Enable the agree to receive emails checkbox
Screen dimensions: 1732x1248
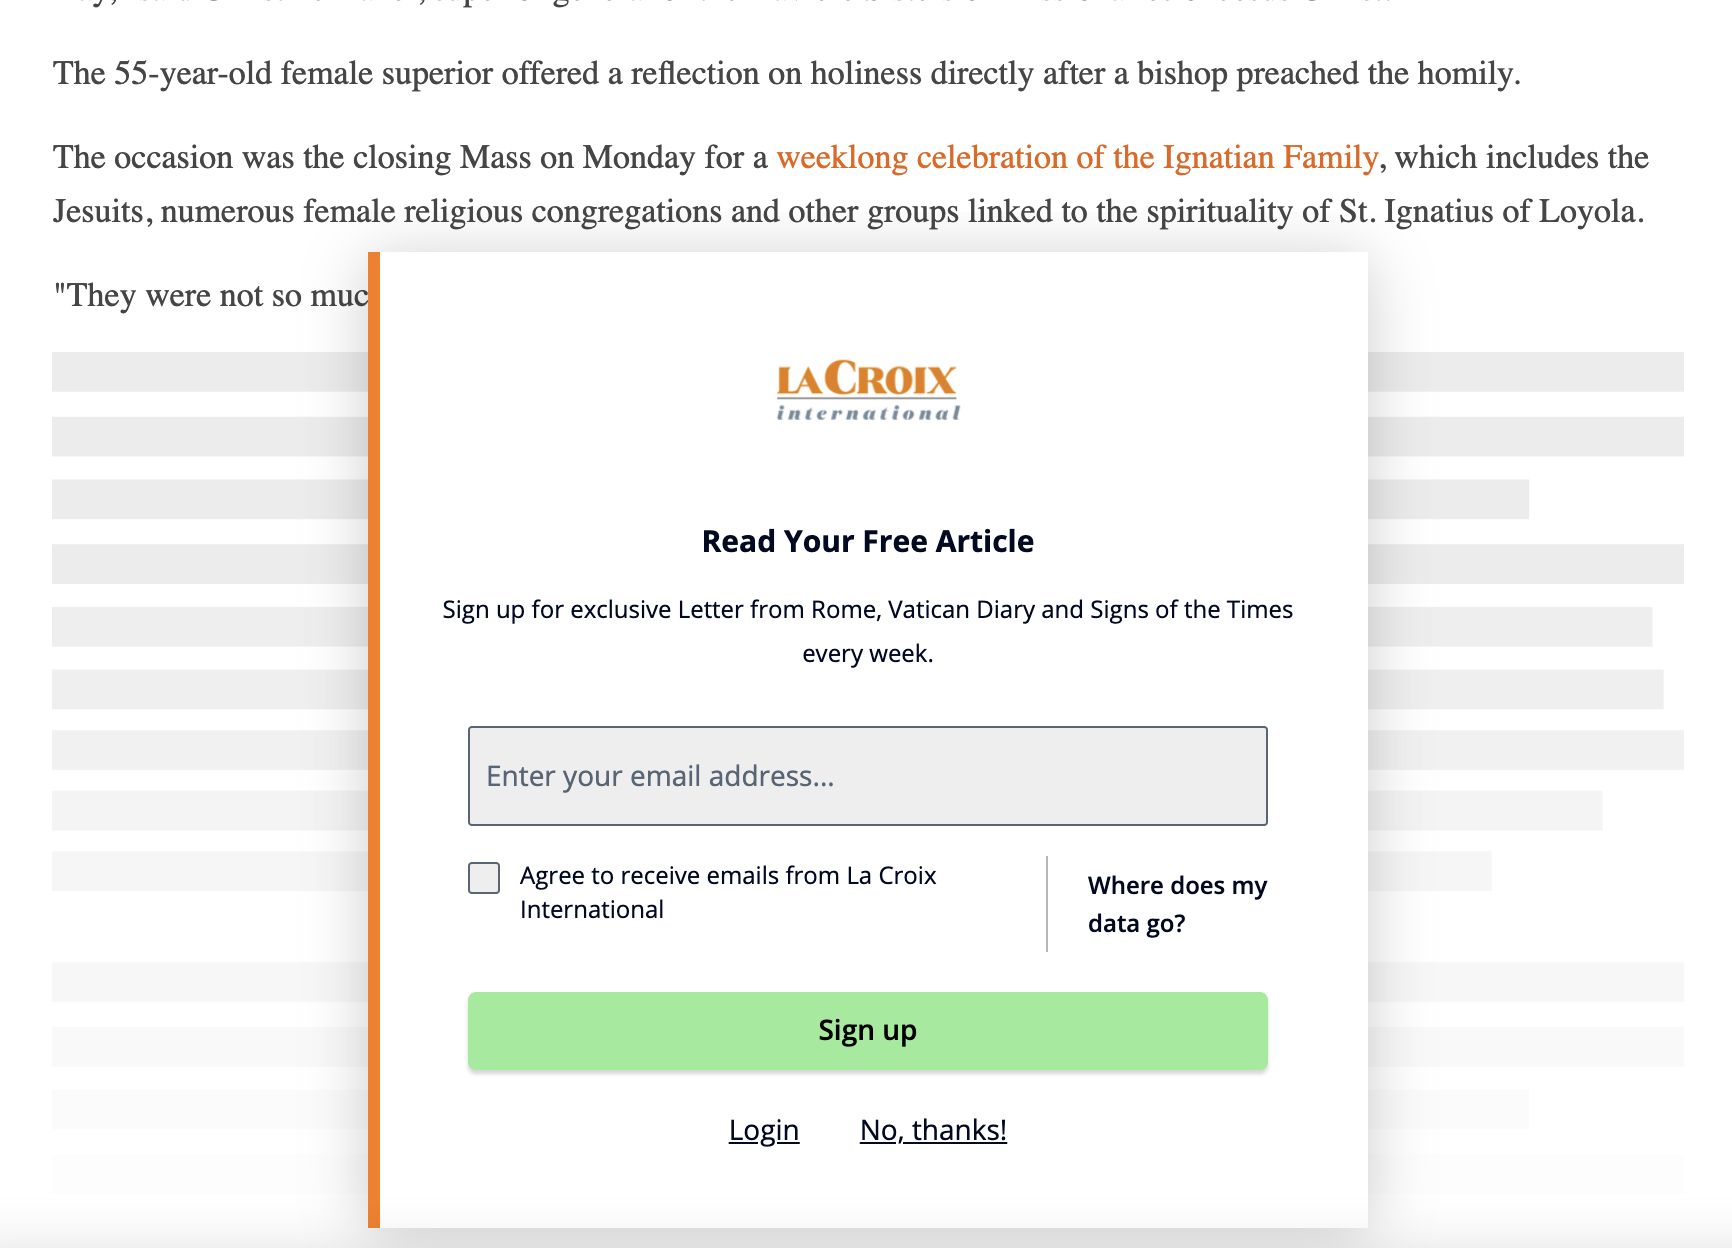click(x=483, y=877)
